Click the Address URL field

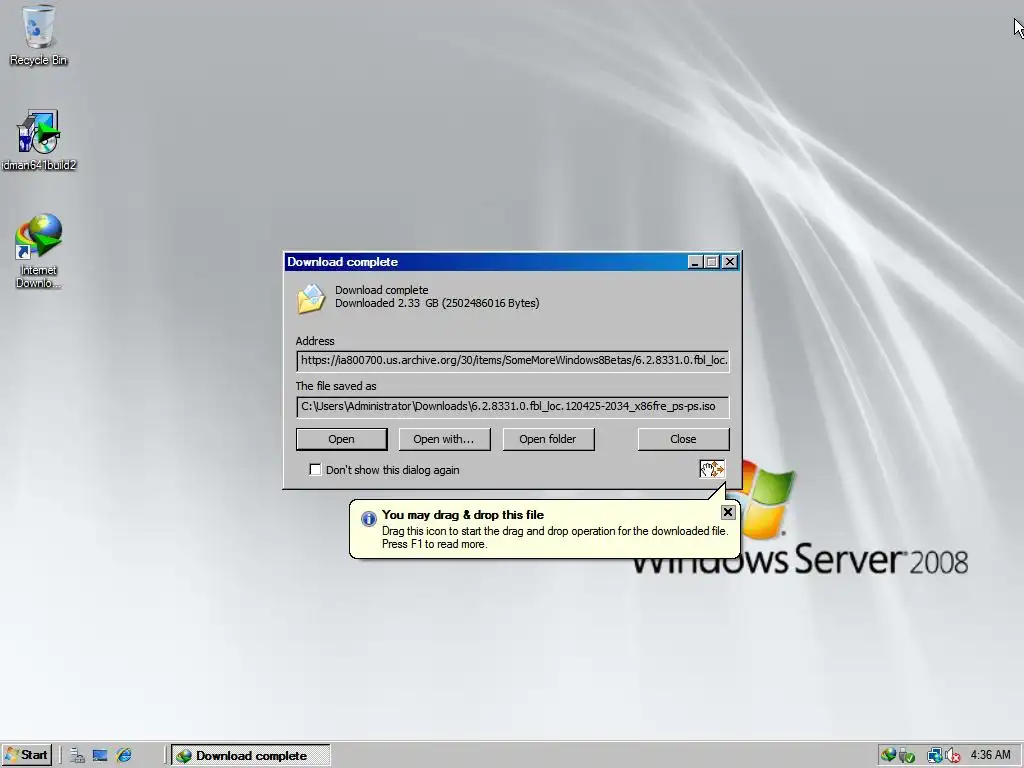[x=513, y=360]
